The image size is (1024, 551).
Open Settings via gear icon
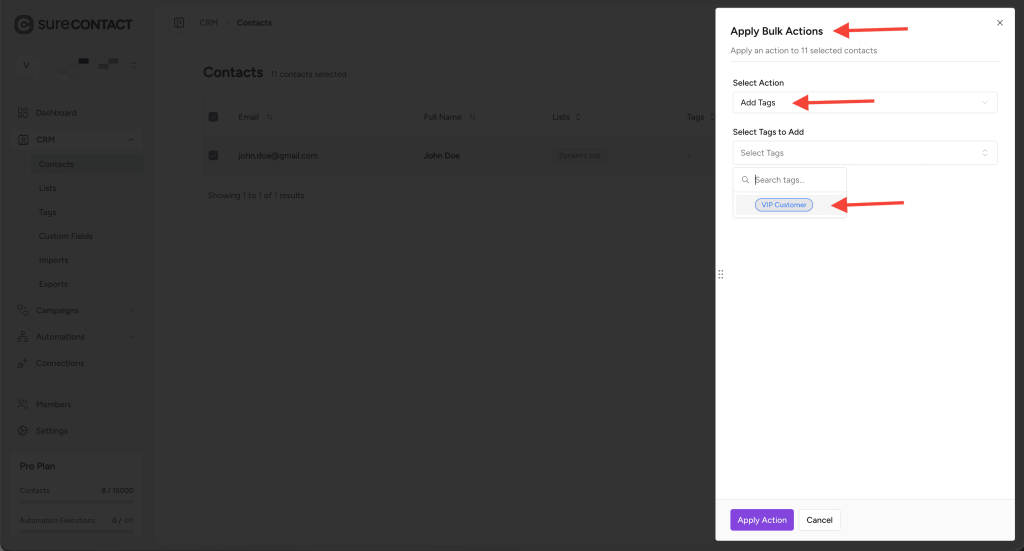click(x=23, y=431)
